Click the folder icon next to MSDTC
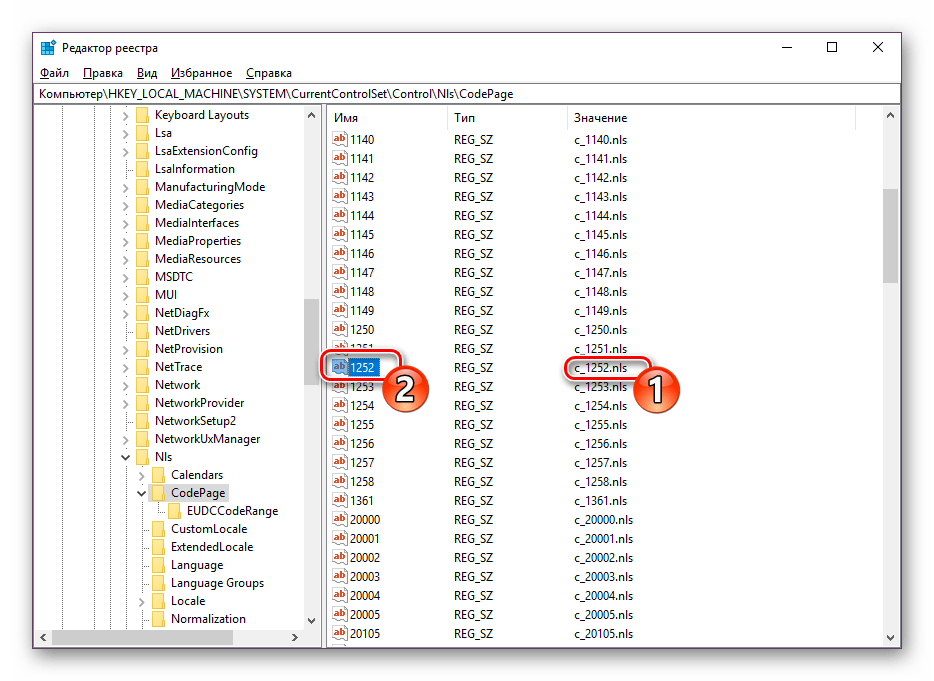Screen dimensions: 934x681 142,277
